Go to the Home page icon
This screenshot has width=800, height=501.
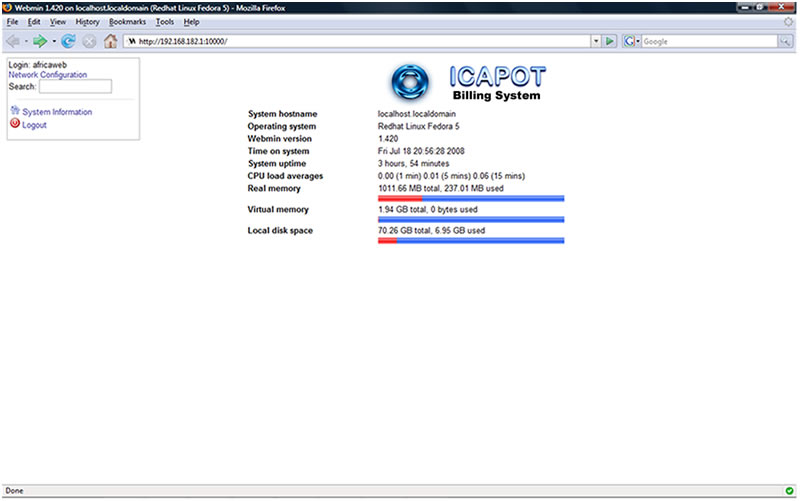110,41
